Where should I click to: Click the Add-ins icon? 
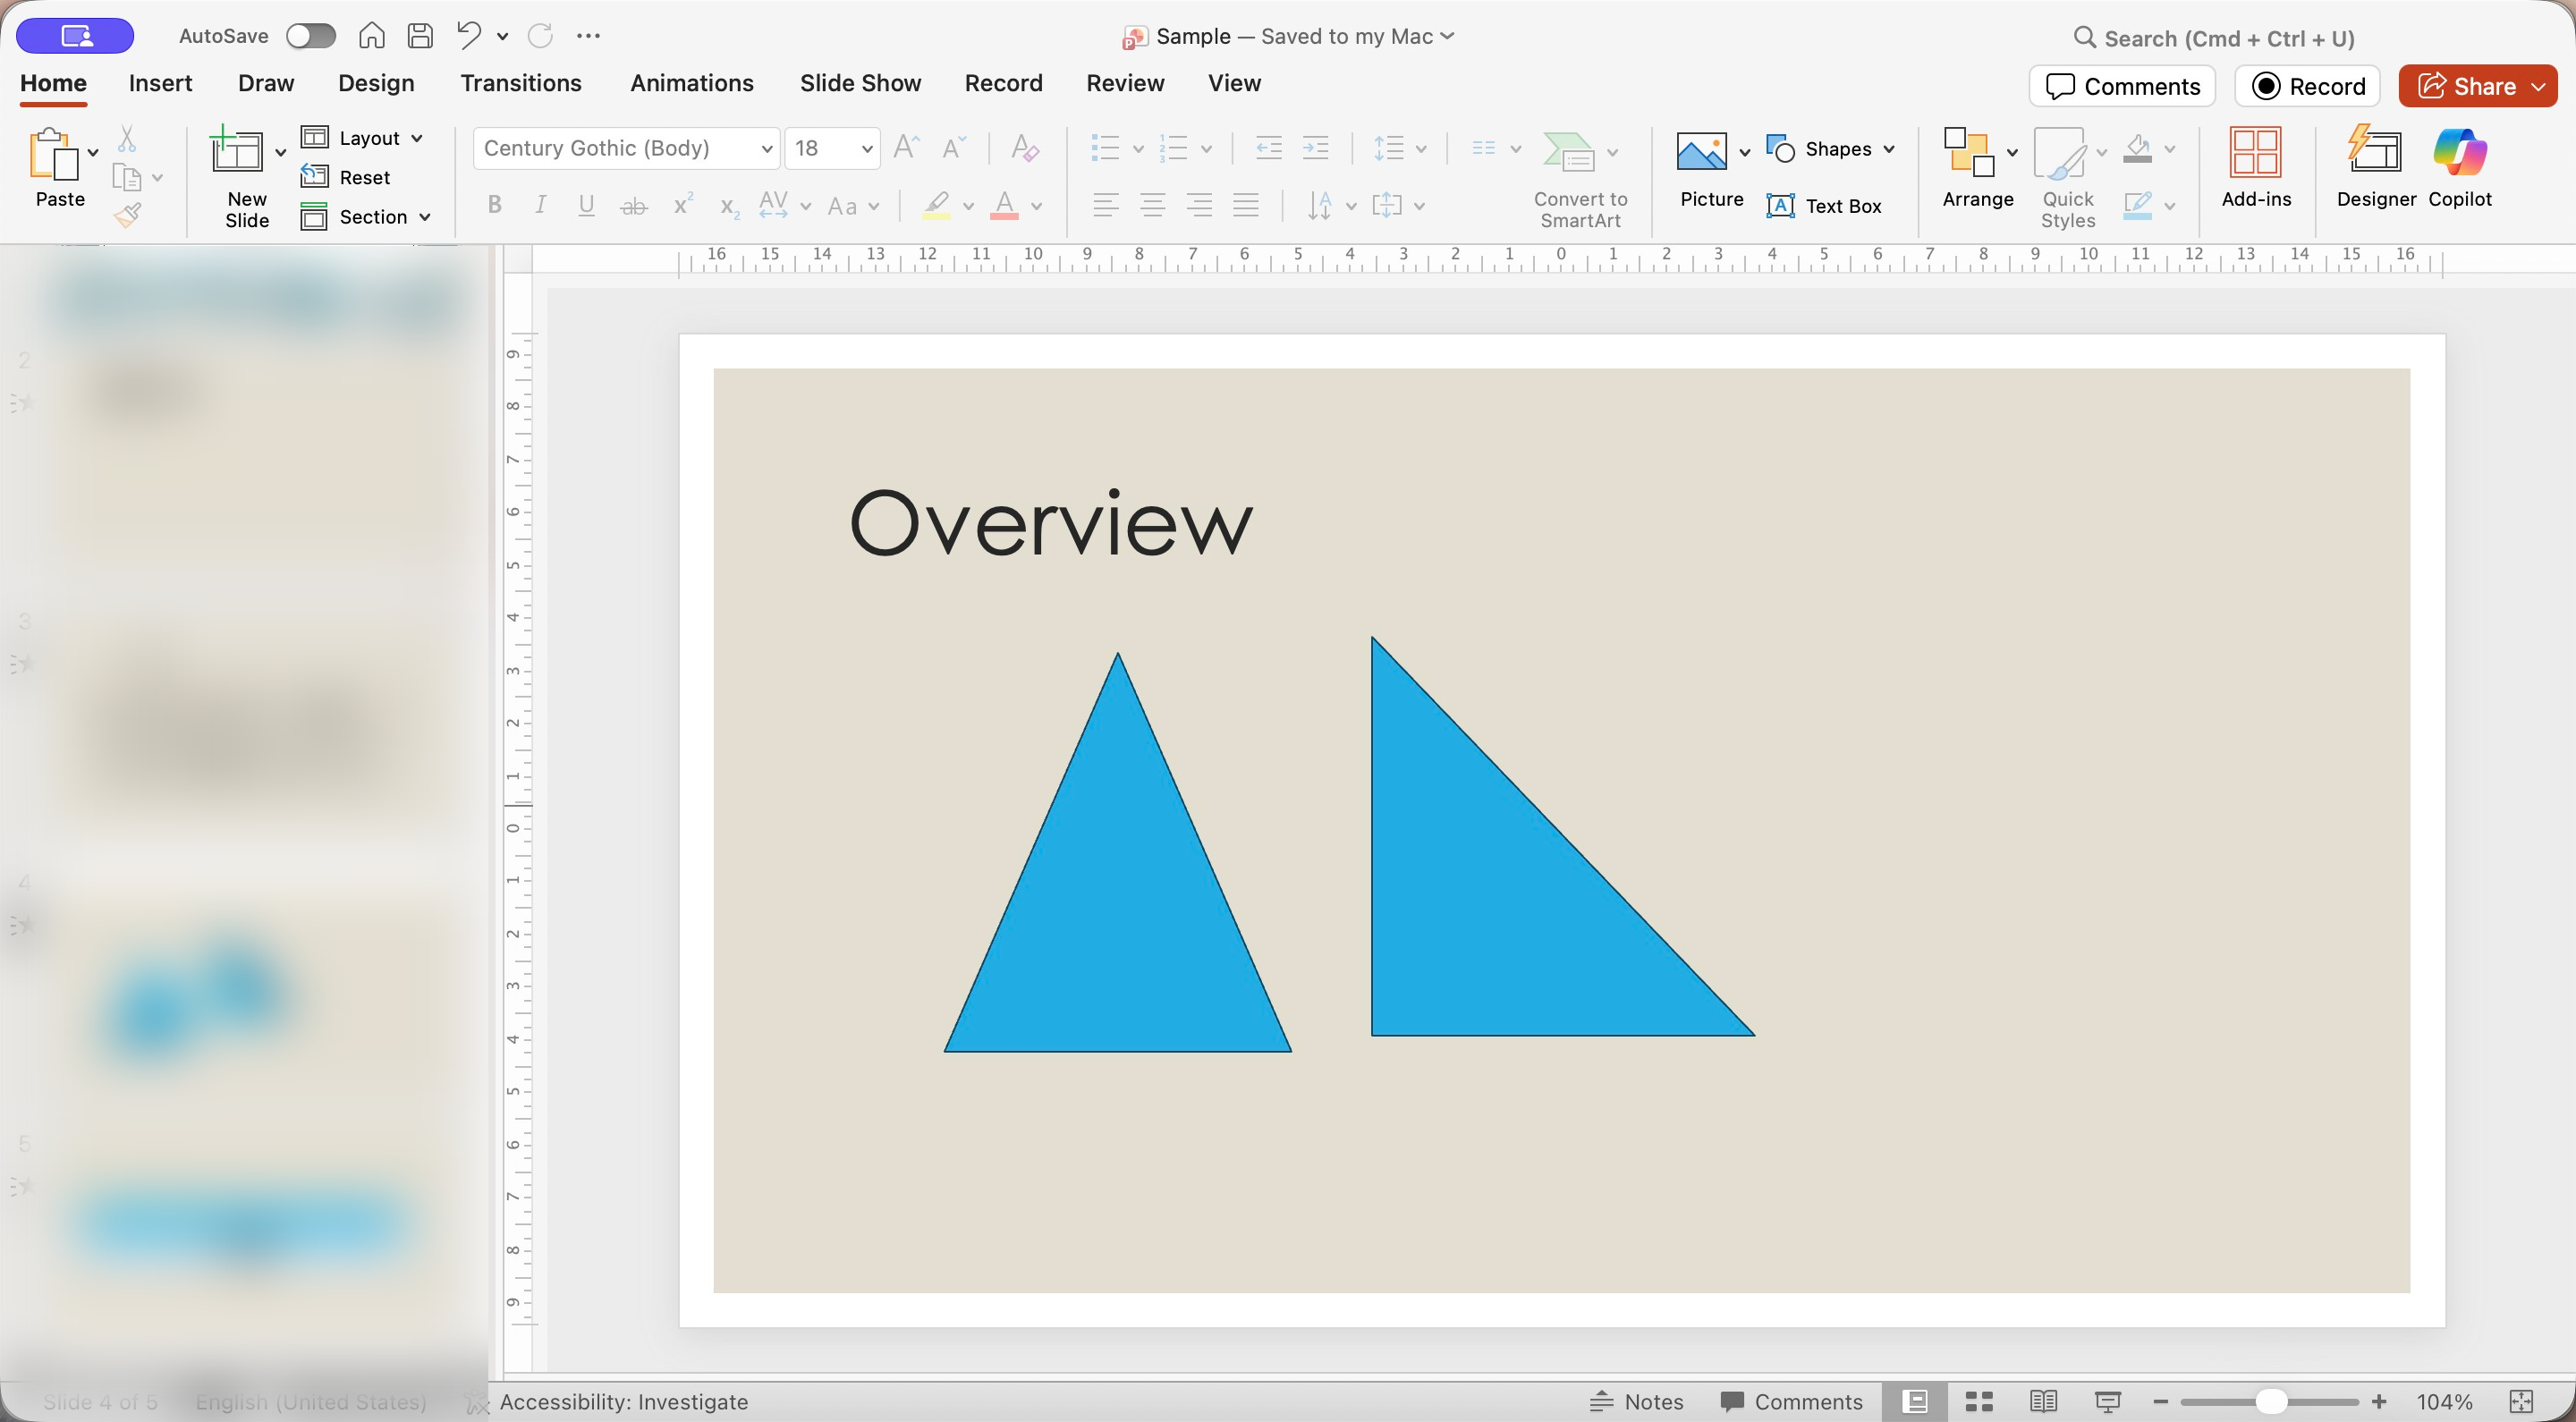(x=2255, y=153)
